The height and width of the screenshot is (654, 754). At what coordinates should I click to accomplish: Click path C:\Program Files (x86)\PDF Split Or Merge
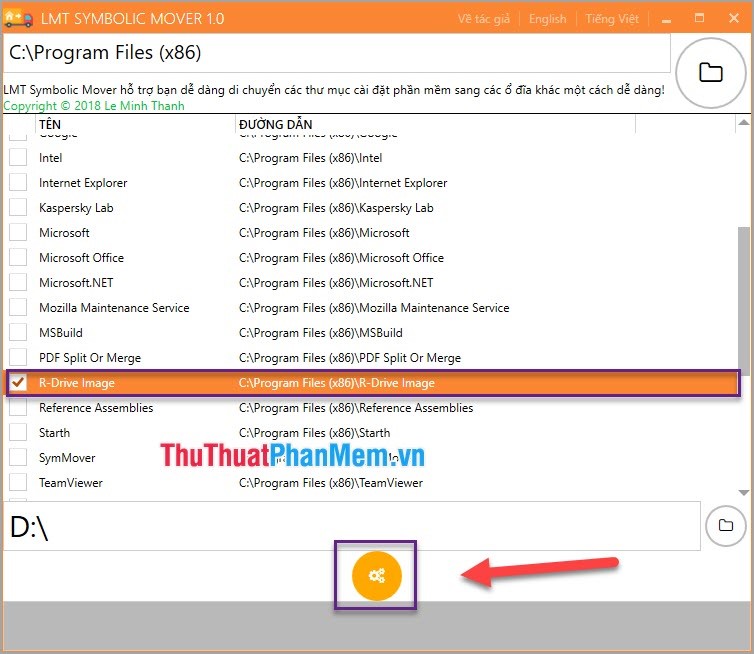click(x=350, y=358)
